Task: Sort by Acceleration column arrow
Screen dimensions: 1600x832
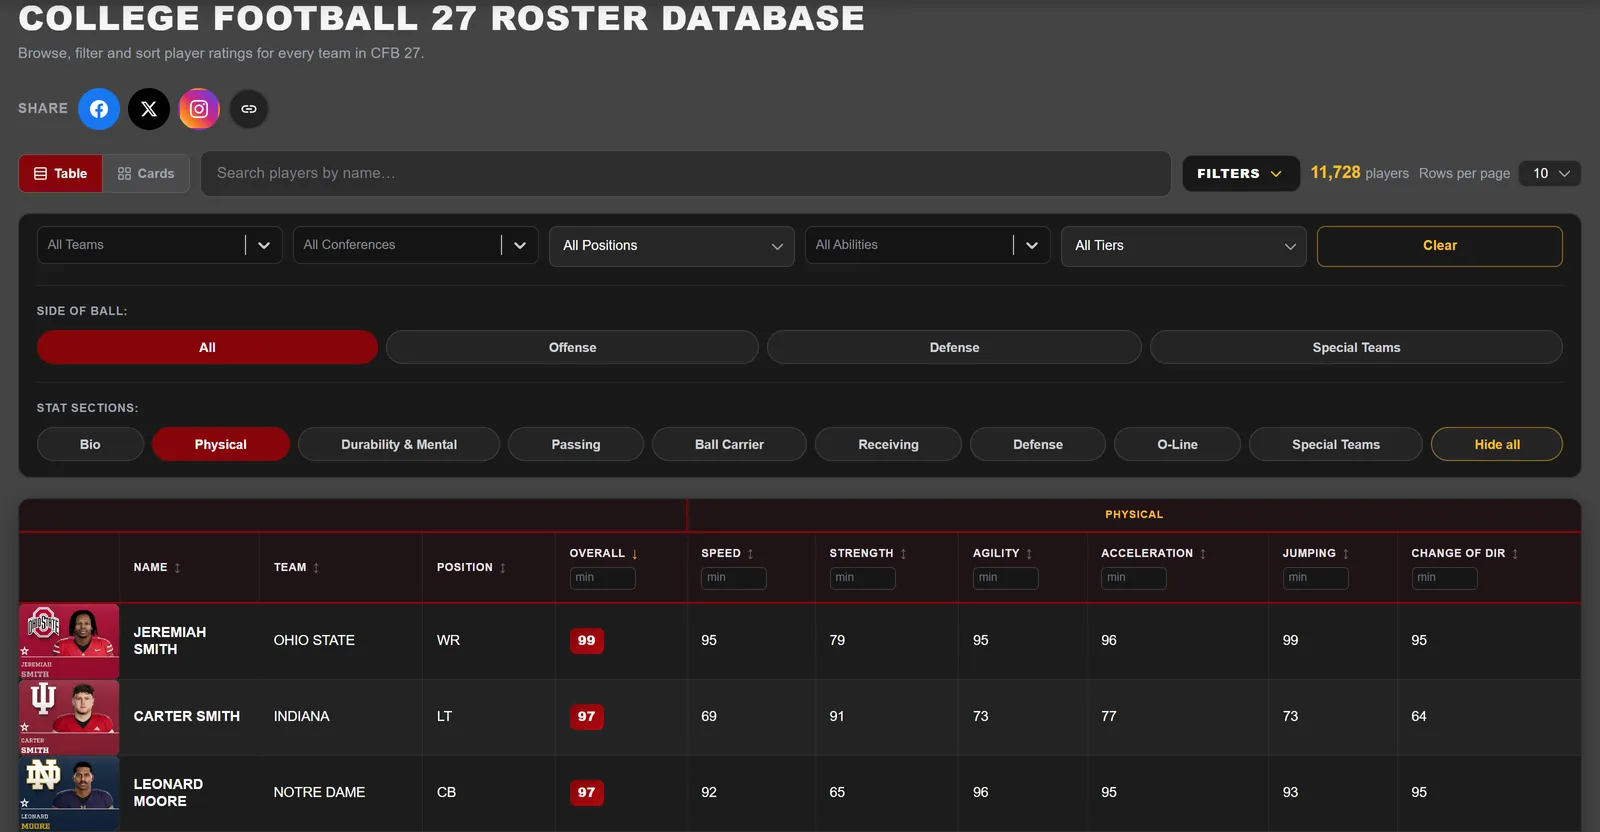Action: tap(1203, 554)
